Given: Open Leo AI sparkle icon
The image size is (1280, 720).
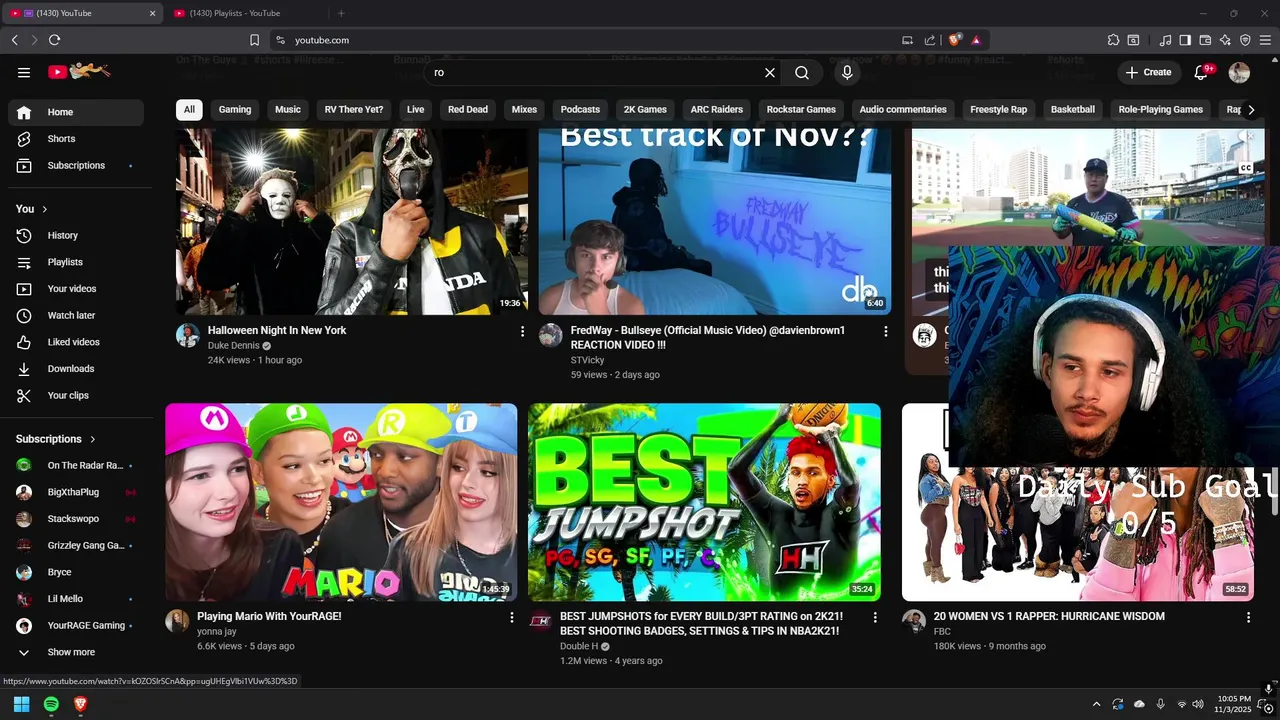Looking at the screenshot, I should pyautogui.click(x=1225, y=40).
